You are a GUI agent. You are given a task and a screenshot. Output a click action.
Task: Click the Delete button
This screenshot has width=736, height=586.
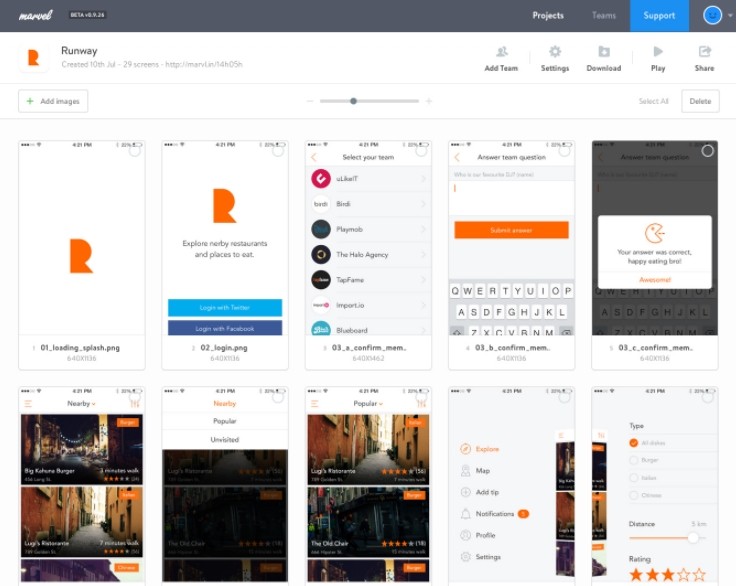pos(700,101)
